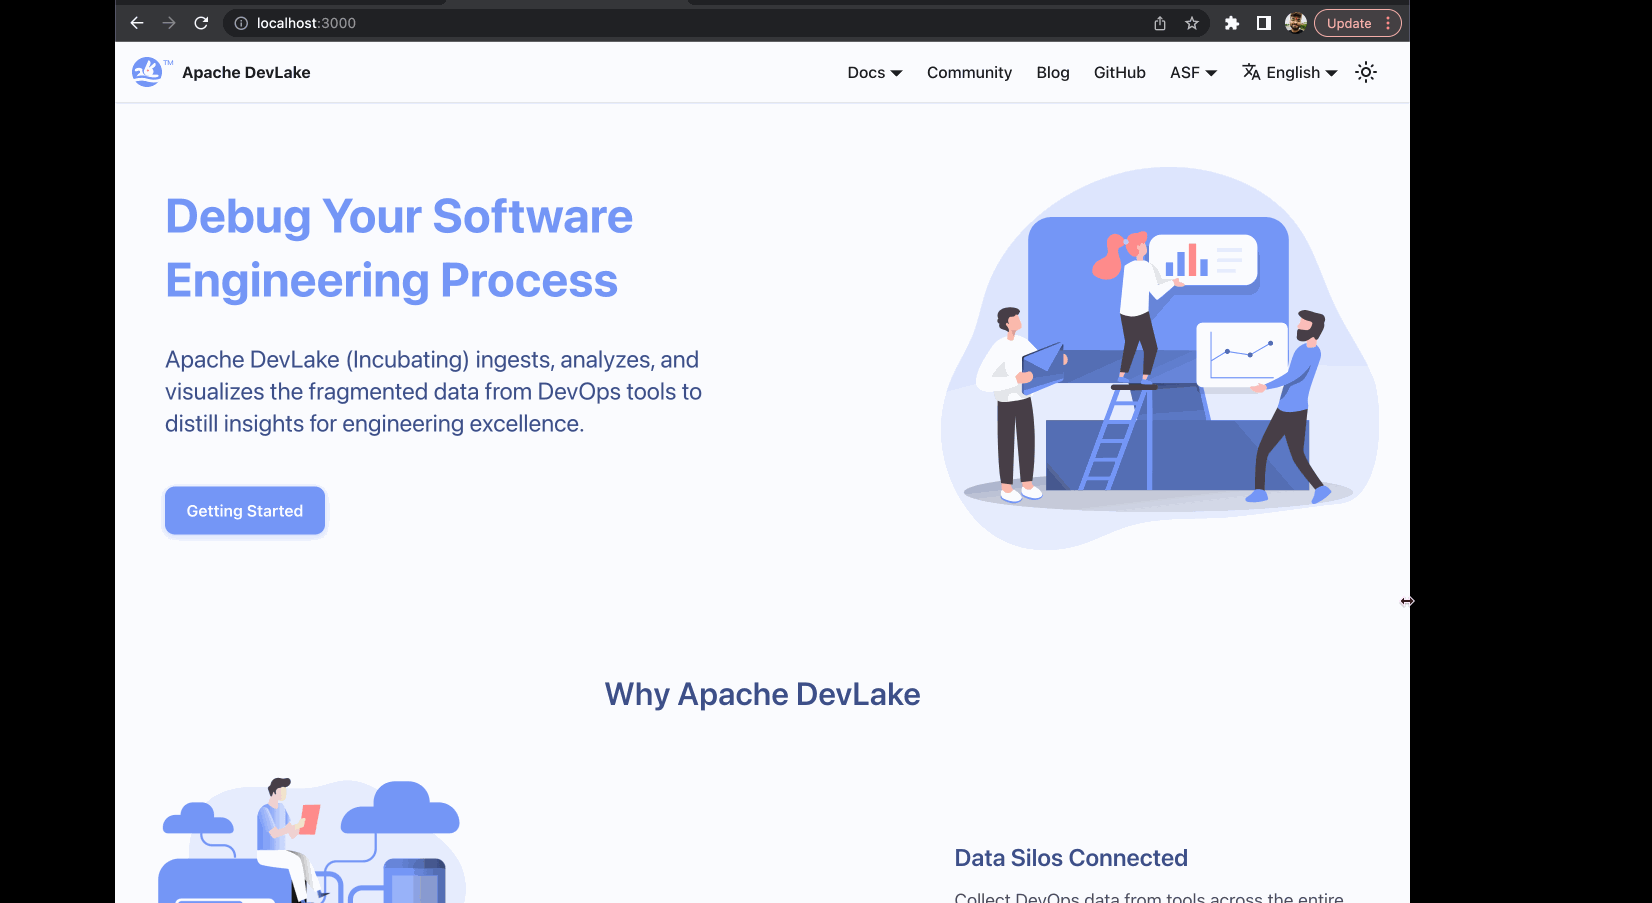
Task: Go to the GitHub link
Action: pos(1120,72)
